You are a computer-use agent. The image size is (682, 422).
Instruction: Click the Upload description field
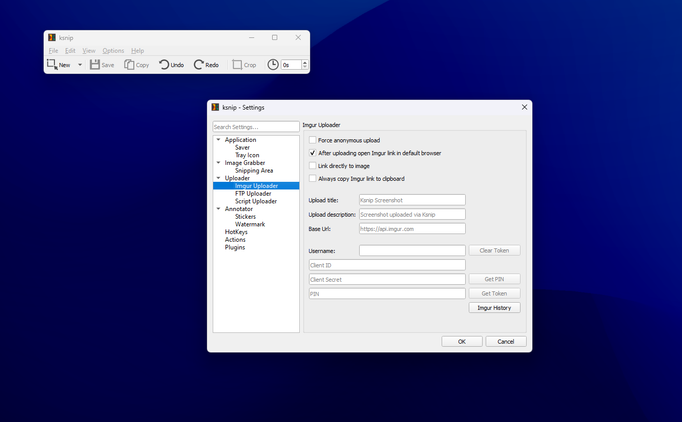412,214
